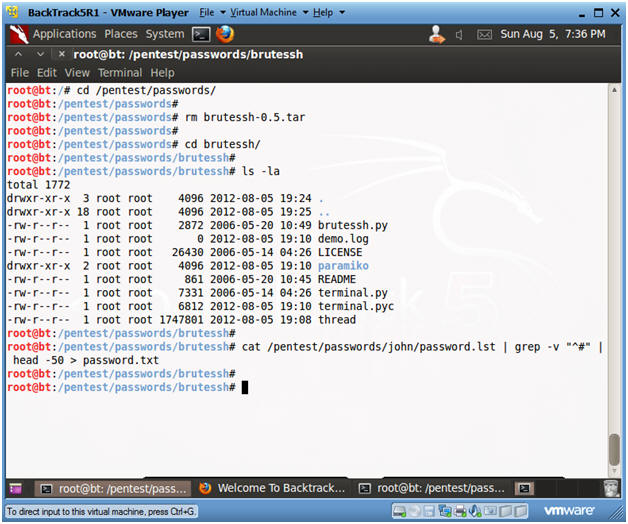Image resolution: width=628 pixels, height=524 pixels.
Task: Click the VMware network adapter status icon
Action: coord(445,511)
